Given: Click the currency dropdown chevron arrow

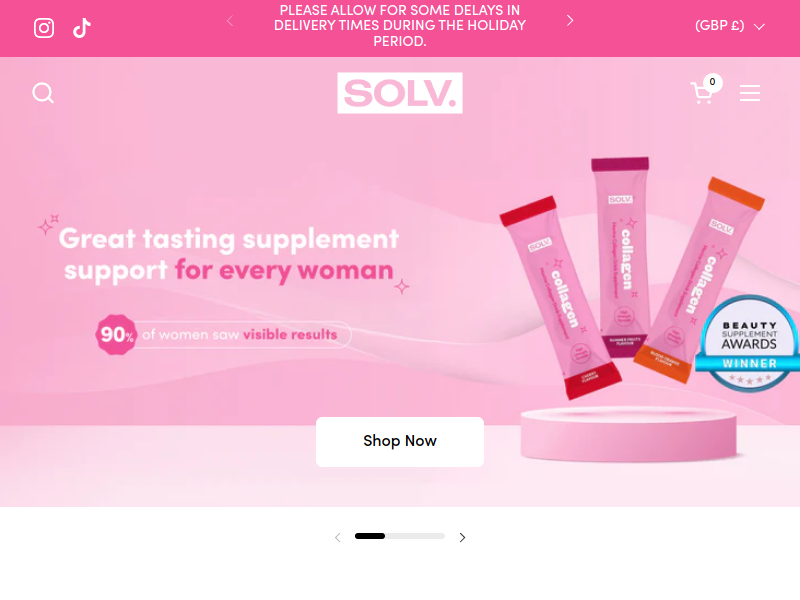Looking at the screenshot, I should pos(759,27).
